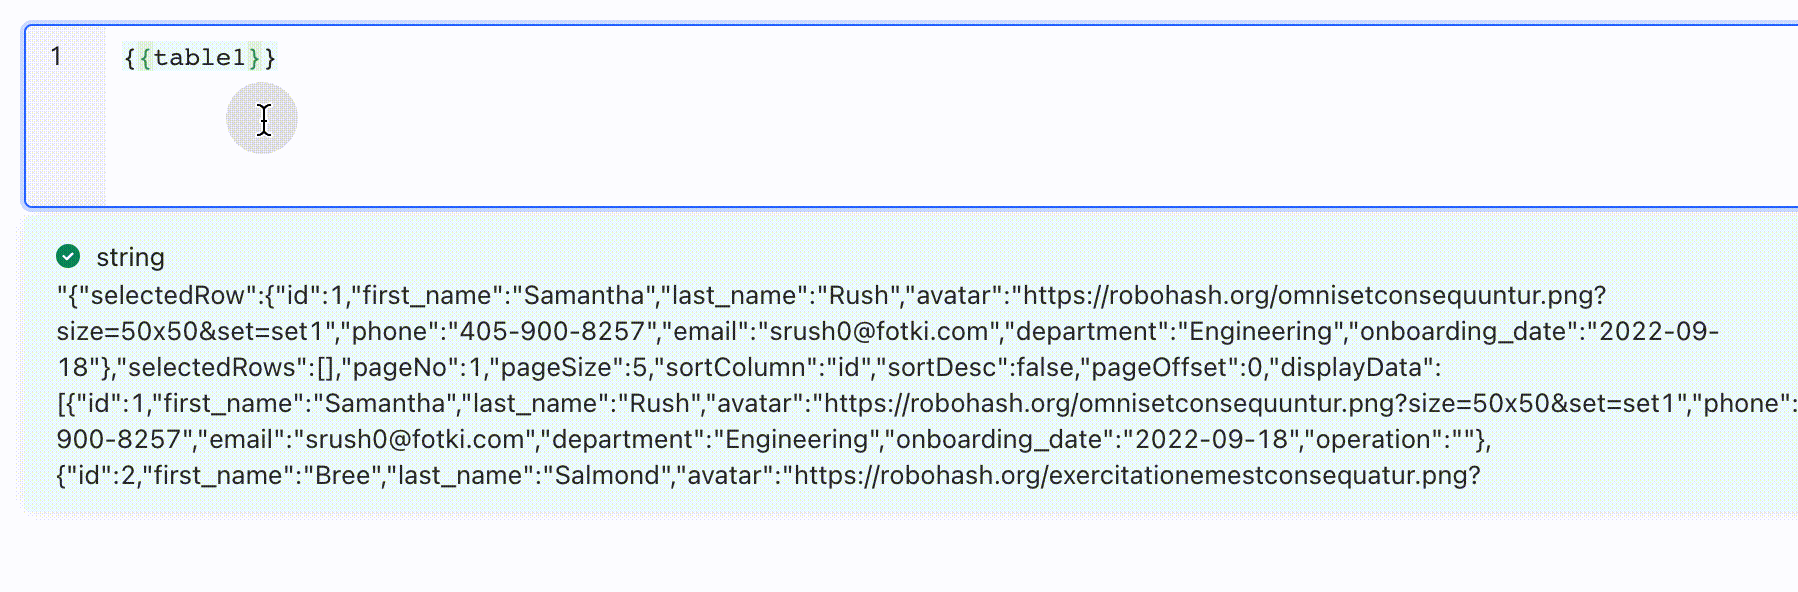Click the green checkmark success icon
The height and width of the screenshot is (592, 1798).
coord(68,257)
